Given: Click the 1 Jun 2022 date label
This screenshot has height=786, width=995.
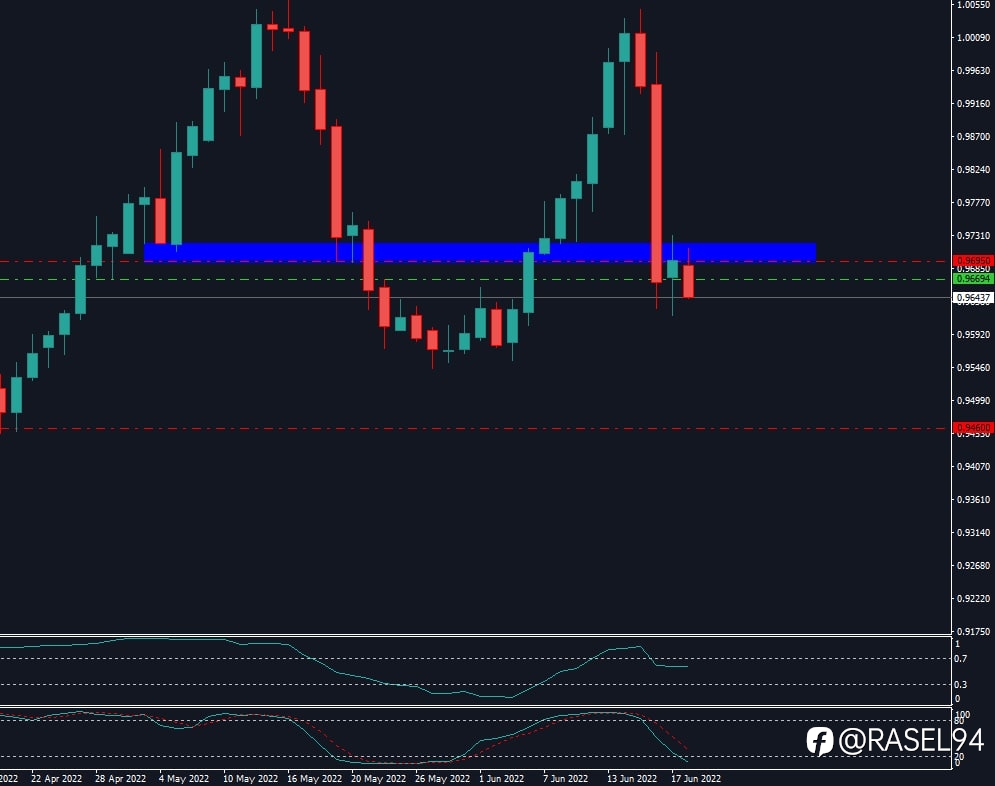Looking at the screenshot, I should [501, 778].
